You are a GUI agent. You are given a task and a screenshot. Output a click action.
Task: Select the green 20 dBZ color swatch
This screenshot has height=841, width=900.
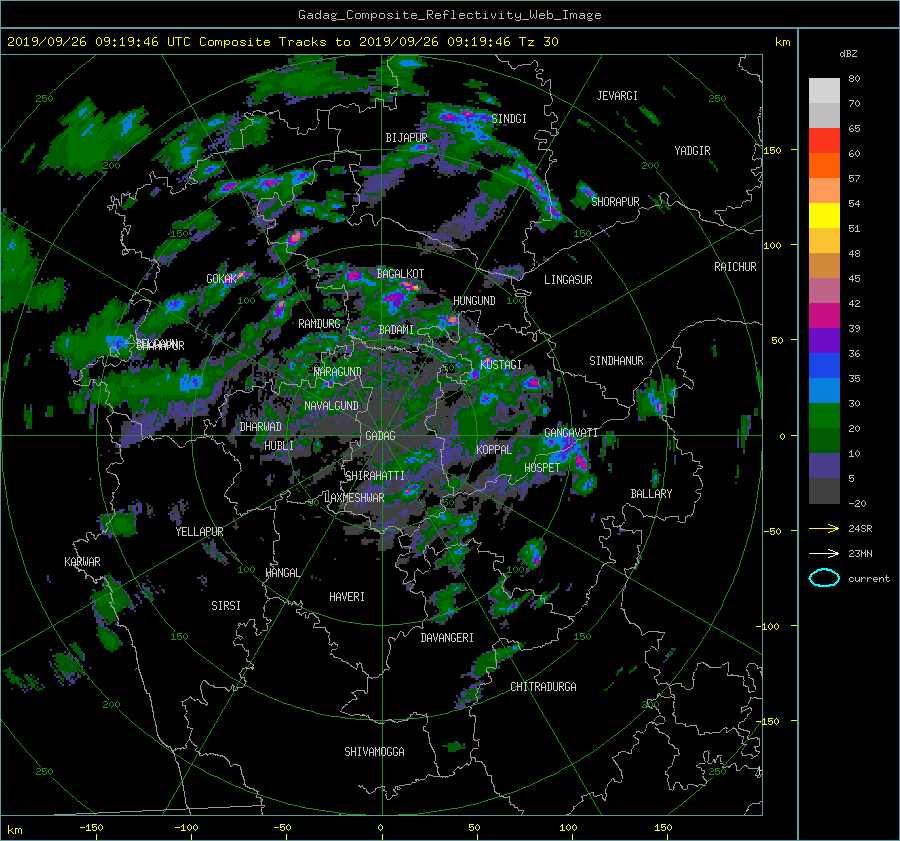(824, 416)
